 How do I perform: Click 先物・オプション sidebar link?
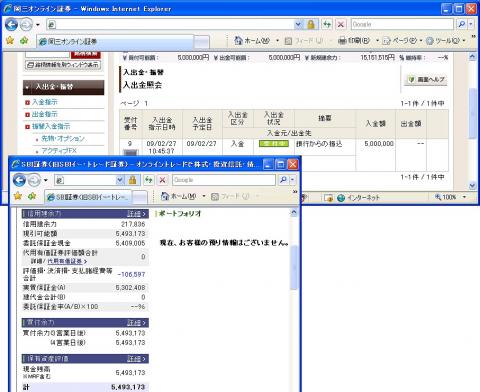click(63, 139)
